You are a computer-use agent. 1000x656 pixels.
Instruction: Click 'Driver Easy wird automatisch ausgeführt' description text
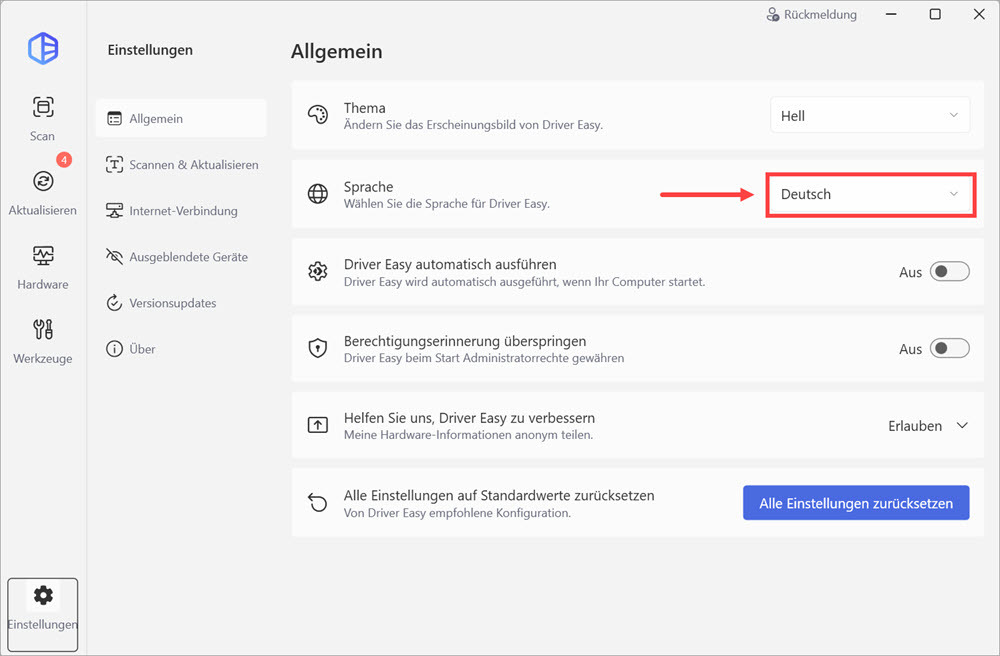(x=524, y=282)
